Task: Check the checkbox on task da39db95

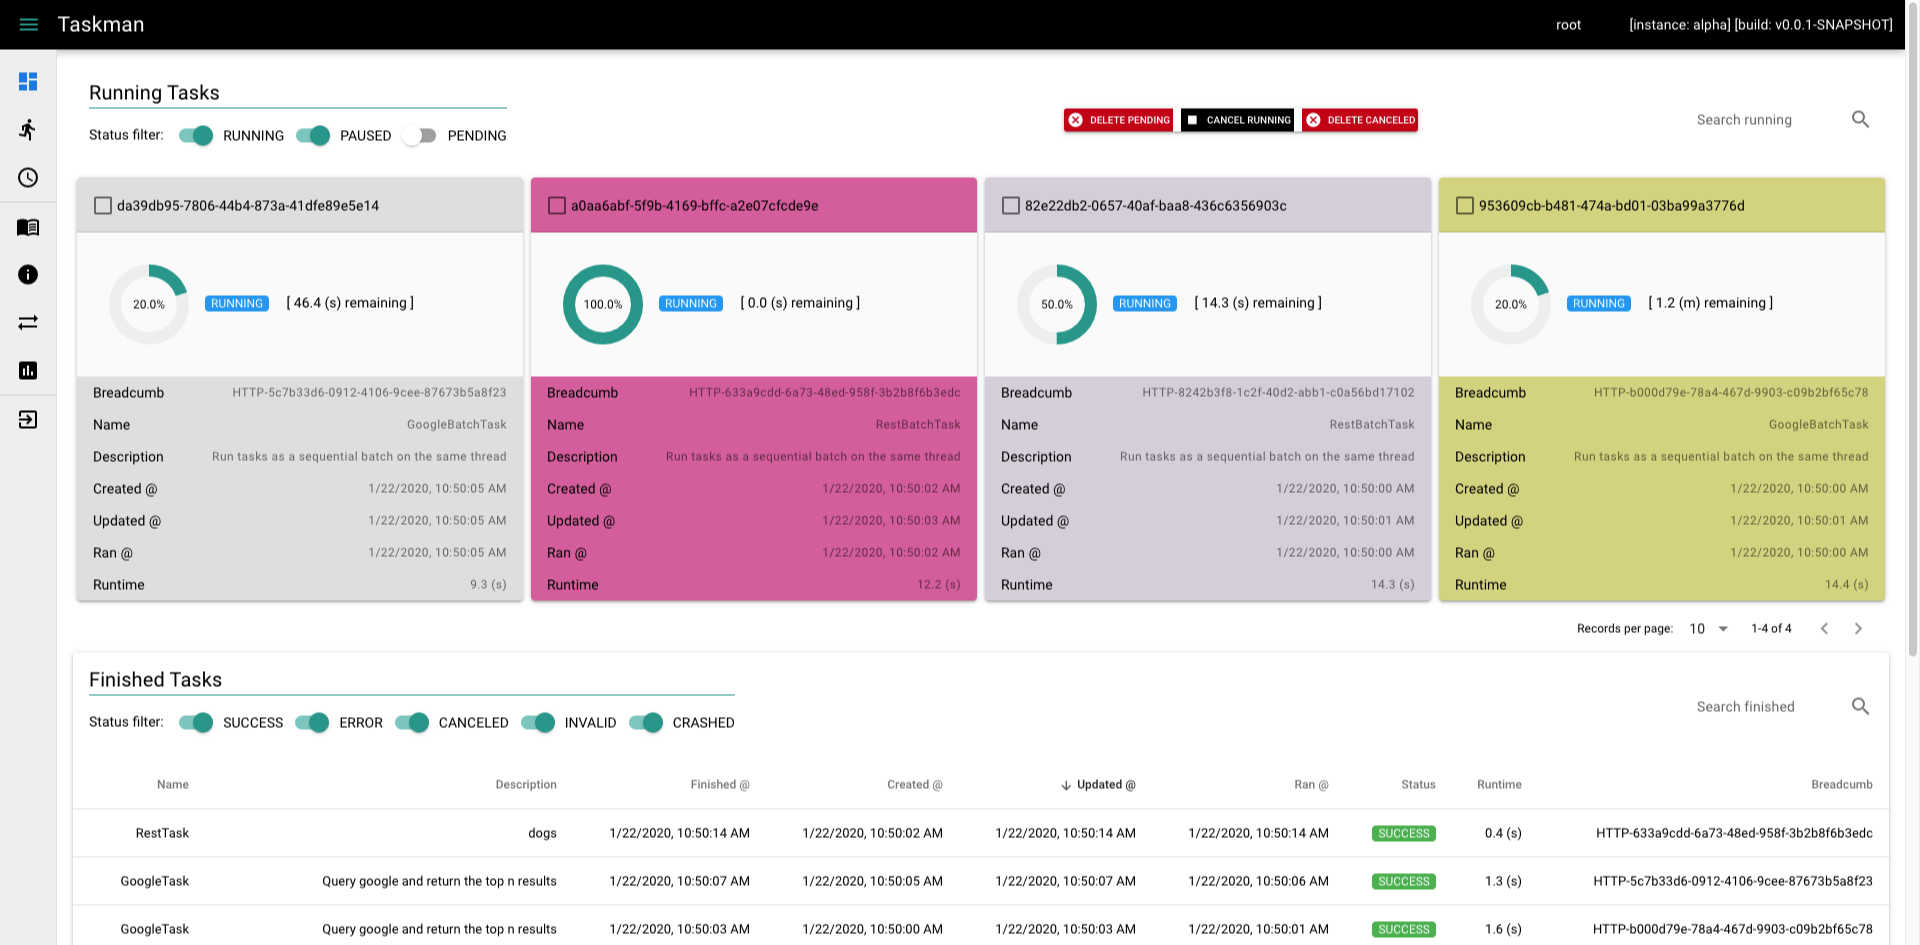Action: [x=103, y=205]
